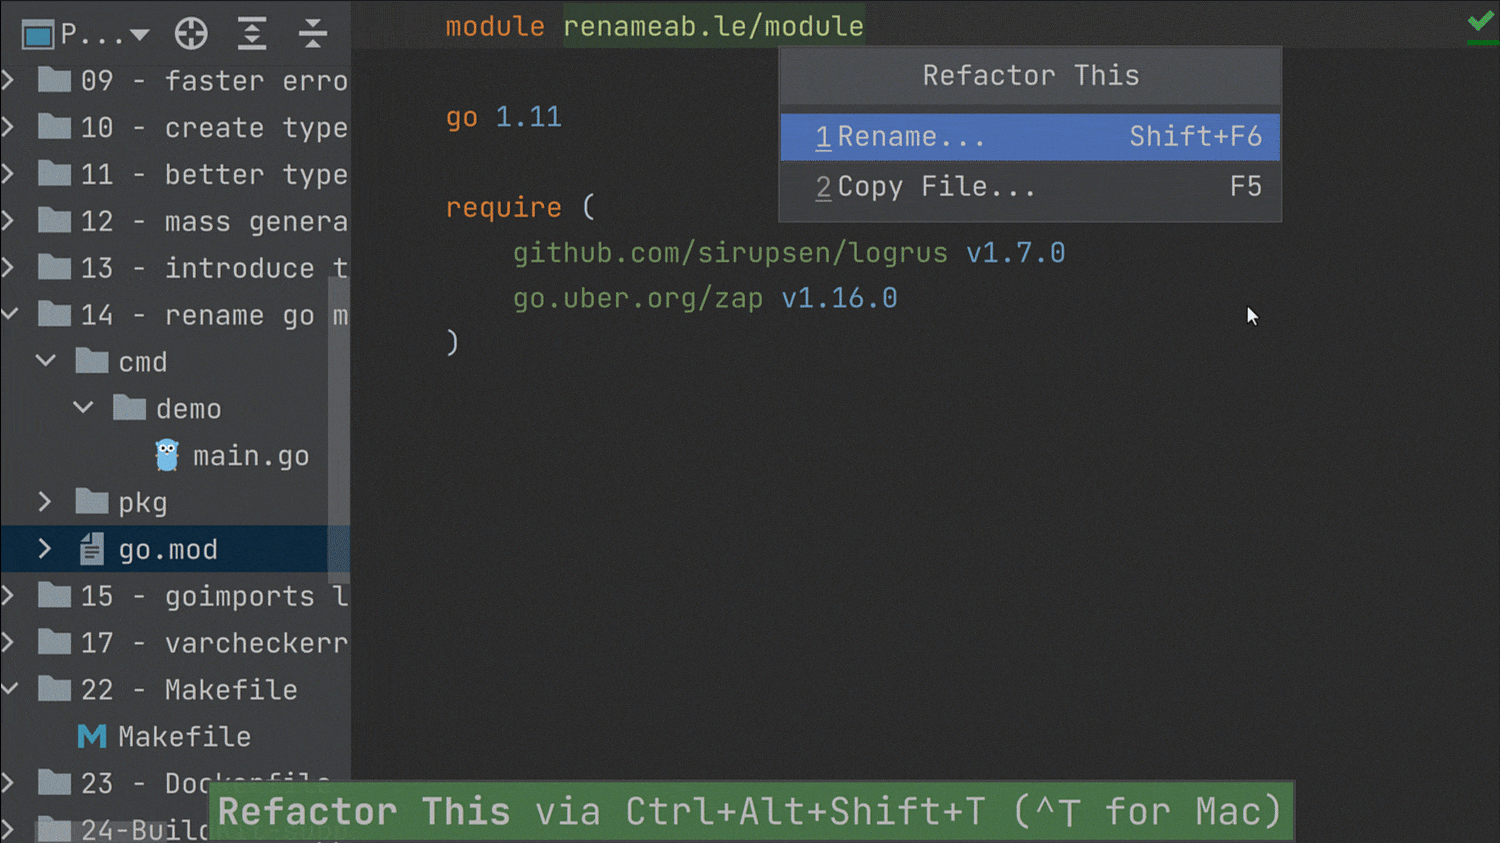
Task: Expand the 15 - goimports folder
Action: tap(9, 596)
